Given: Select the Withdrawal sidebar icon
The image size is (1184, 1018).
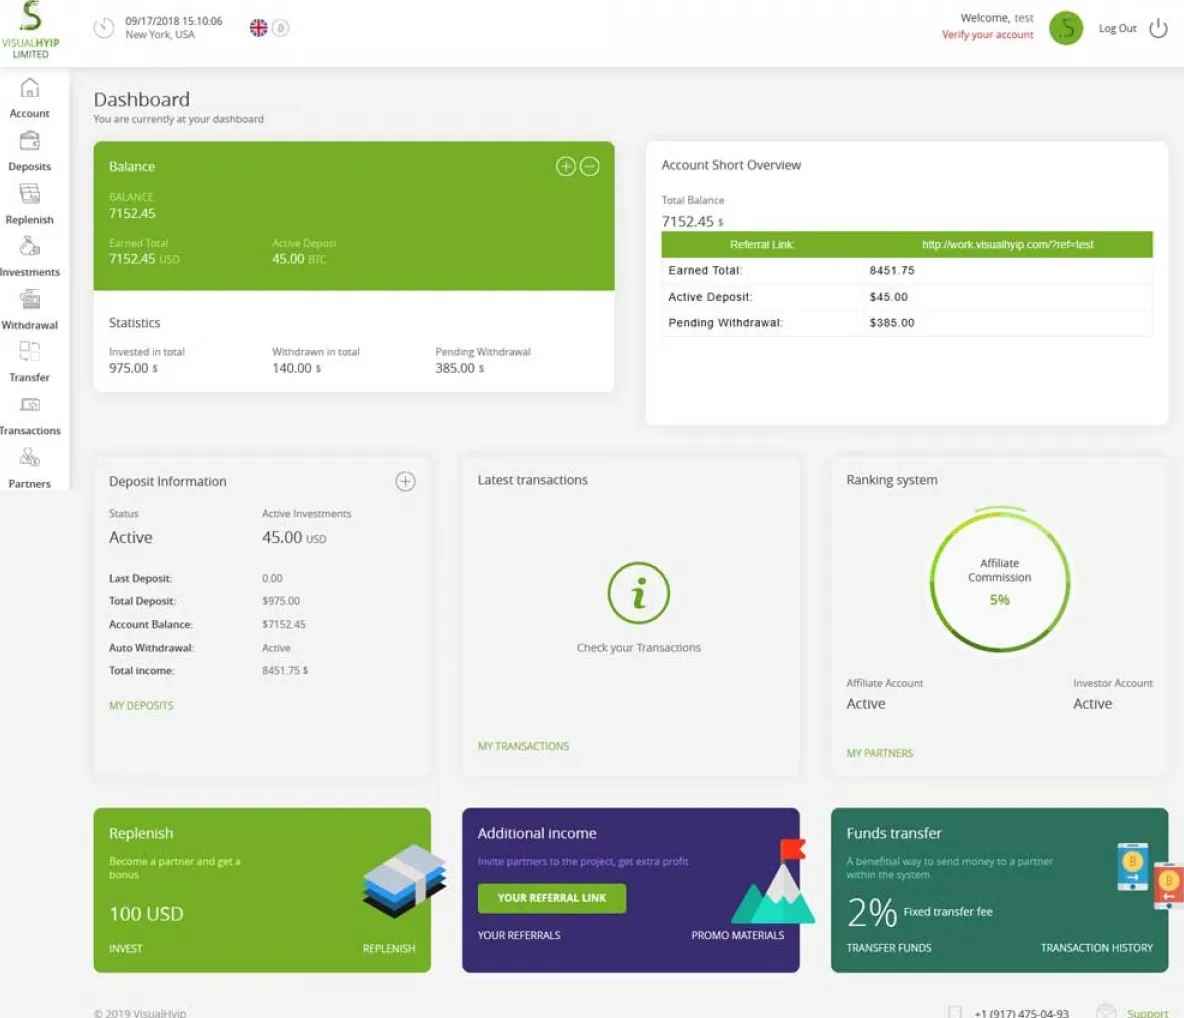Looking at the screenshot, I should (29, 299).
